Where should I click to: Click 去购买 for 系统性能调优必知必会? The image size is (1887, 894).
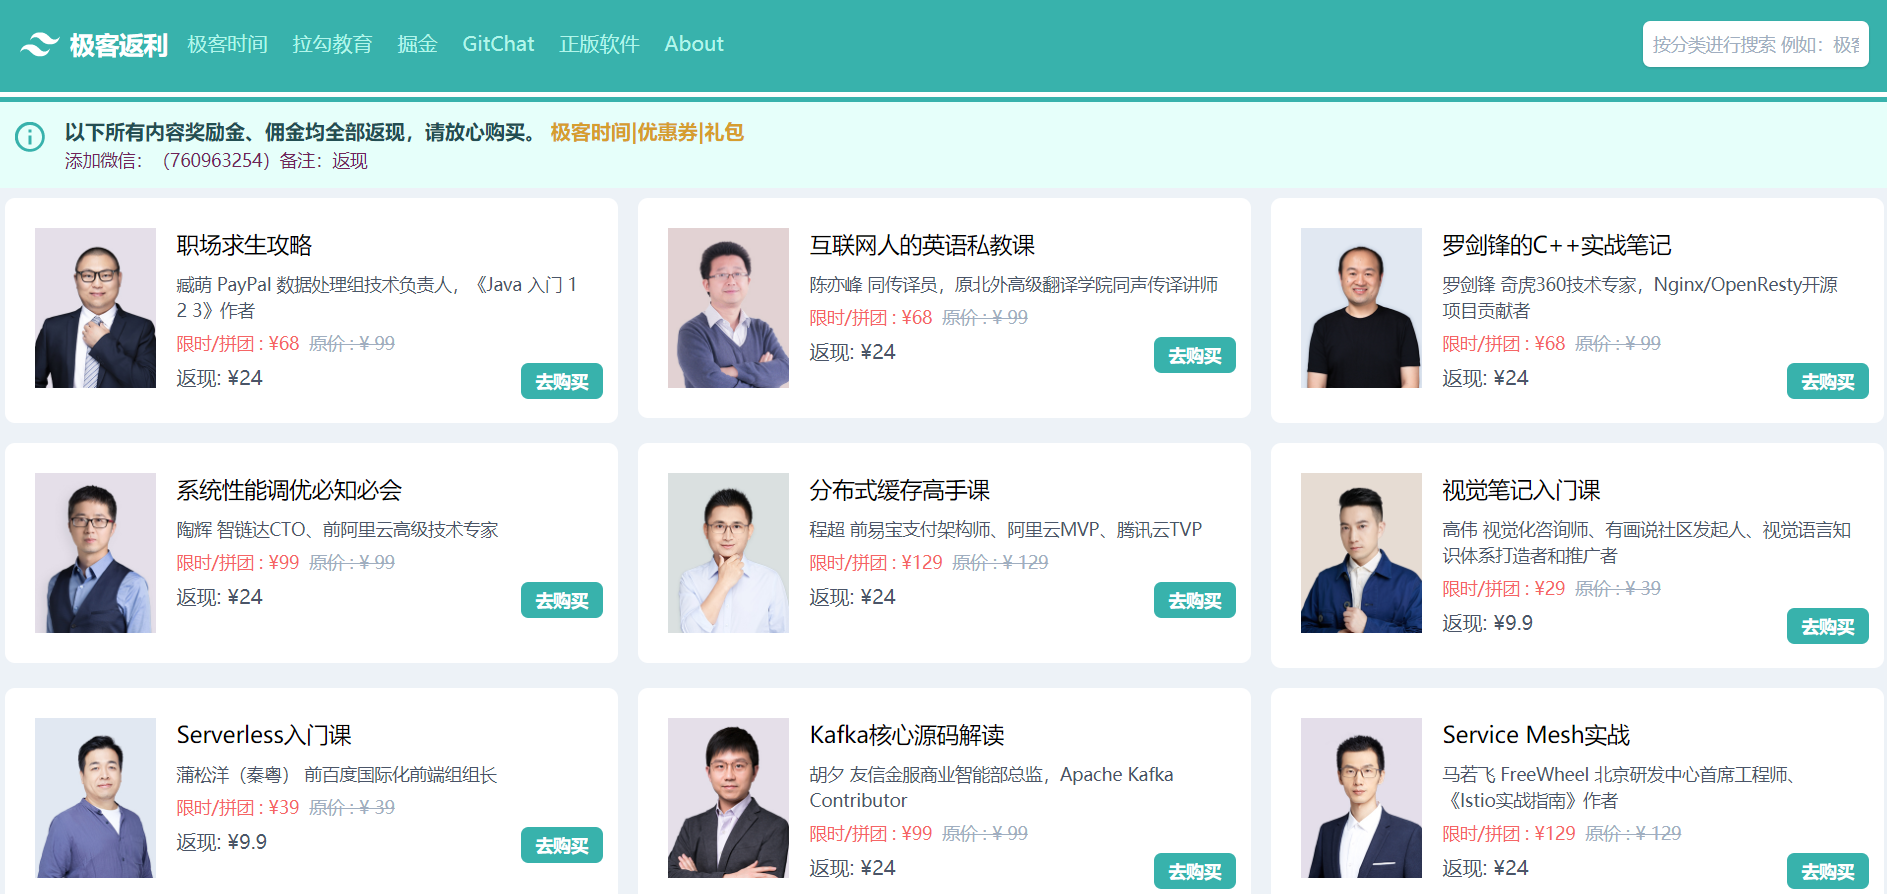pyautogui.click(x=561, y=600)
